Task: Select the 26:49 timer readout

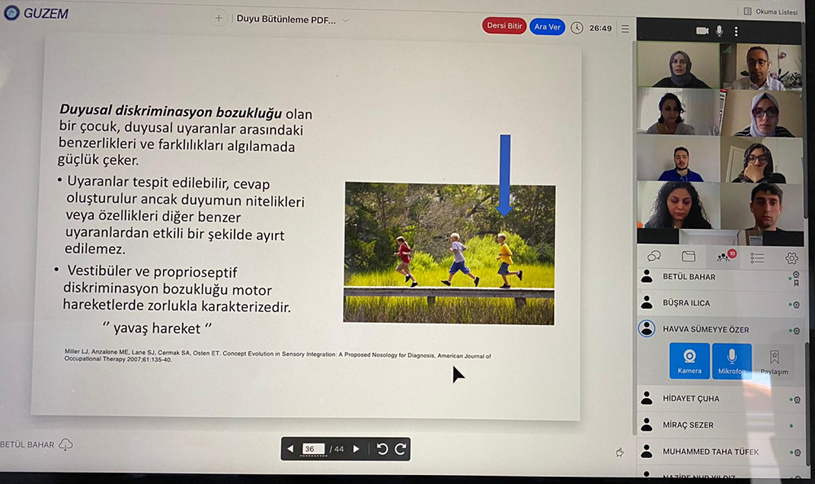Action: (x=600, y=28)
